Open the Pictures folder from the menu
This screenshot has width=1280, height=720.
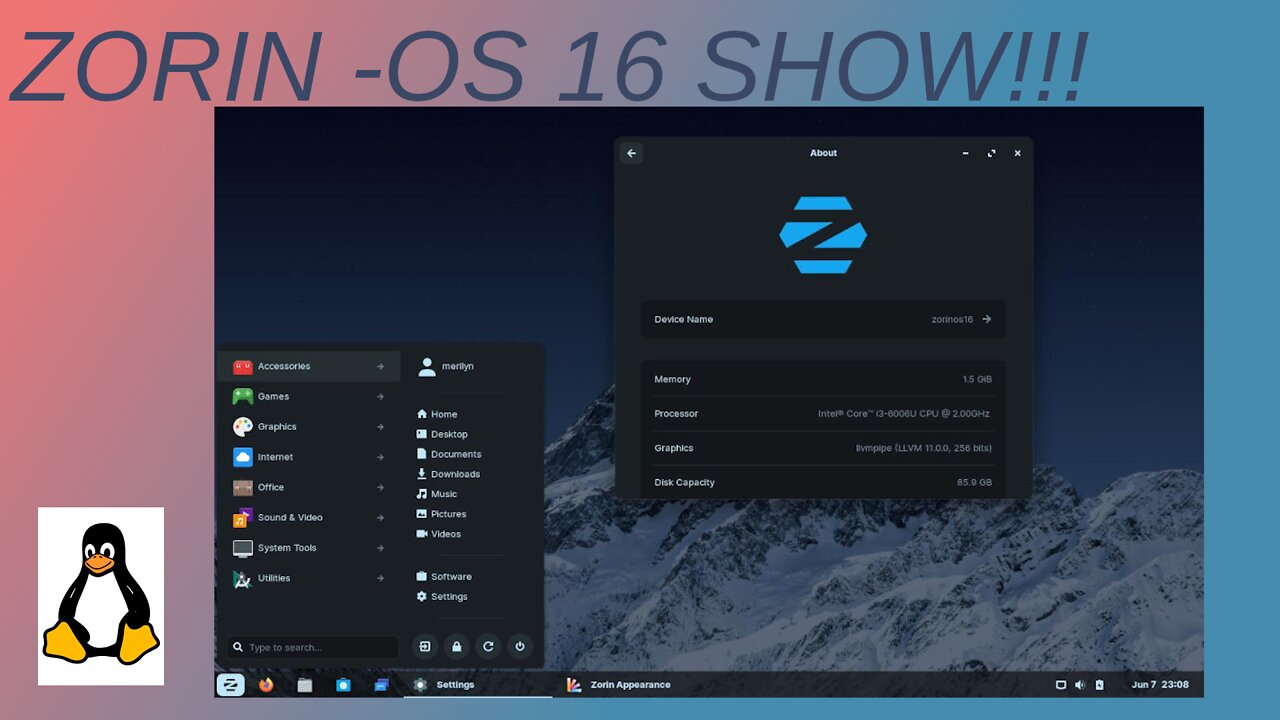tap(441, 514)
